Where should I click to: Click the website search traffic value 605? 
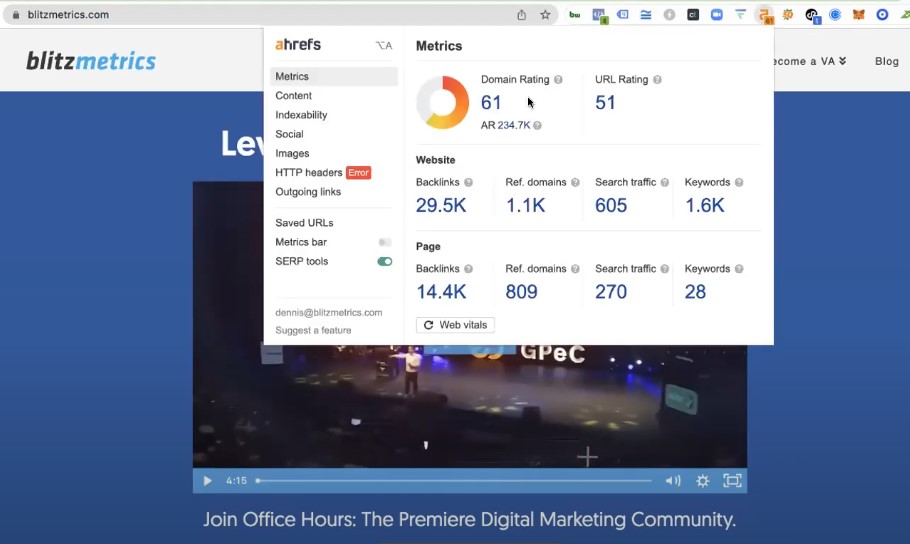pos(611,206)
